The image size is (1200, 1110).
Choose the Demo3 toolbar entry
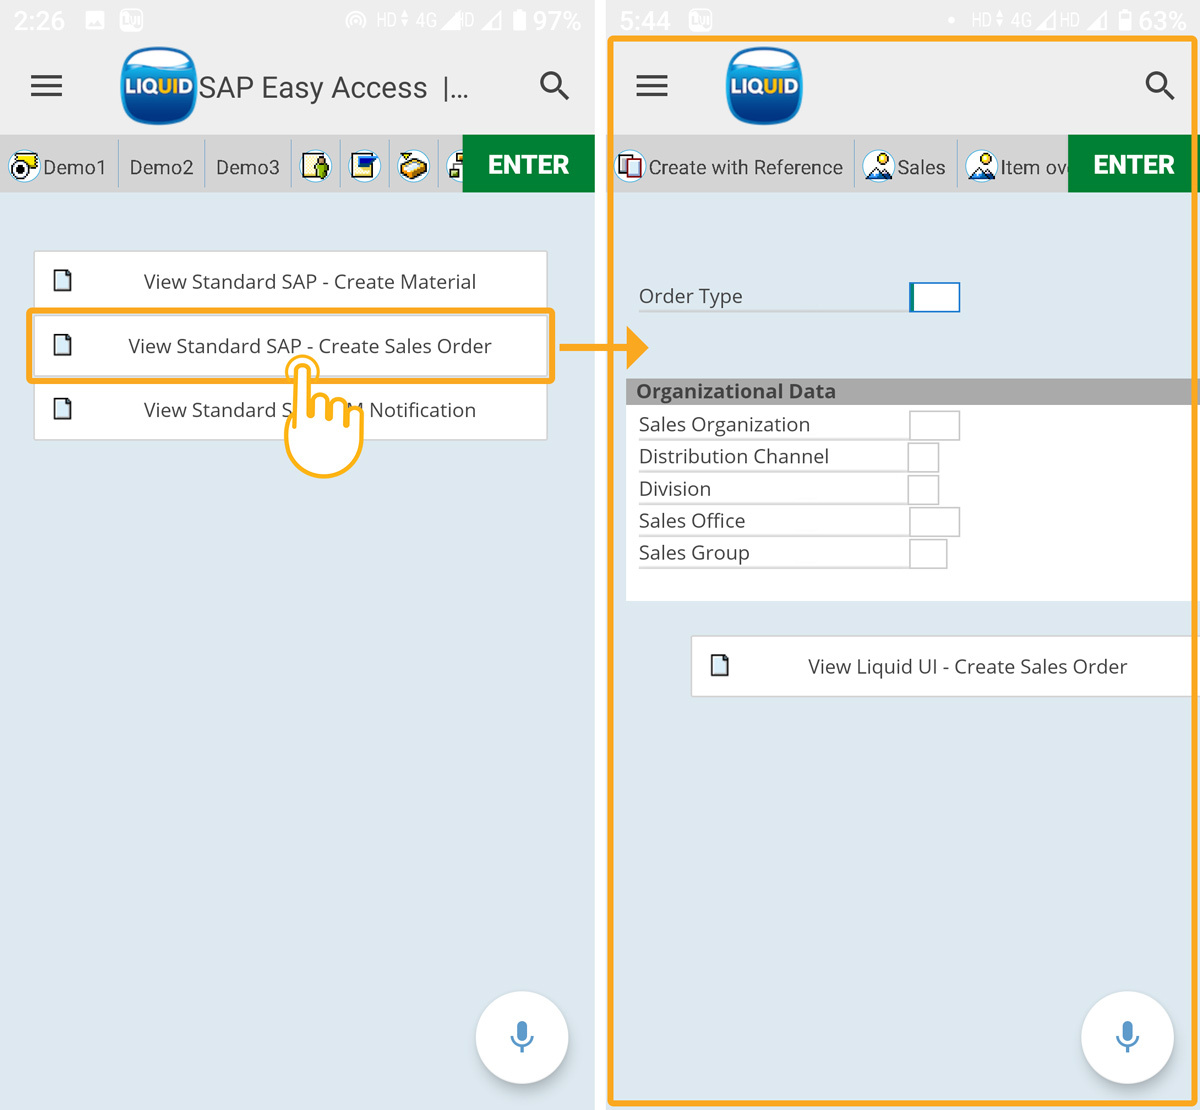click(x=248, y=167)
